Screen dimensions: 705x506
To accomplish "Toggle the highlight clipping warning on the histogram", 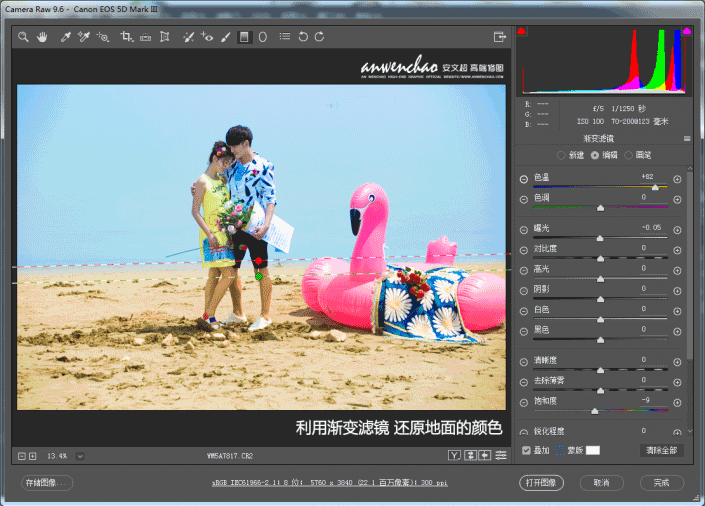I will click(x=687, y=31).
